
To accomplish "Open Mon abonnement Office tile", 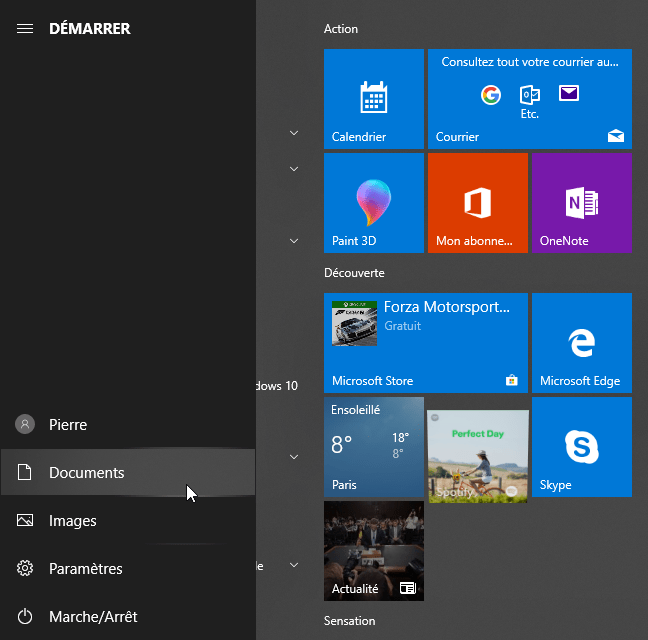I will coord(478,203).
